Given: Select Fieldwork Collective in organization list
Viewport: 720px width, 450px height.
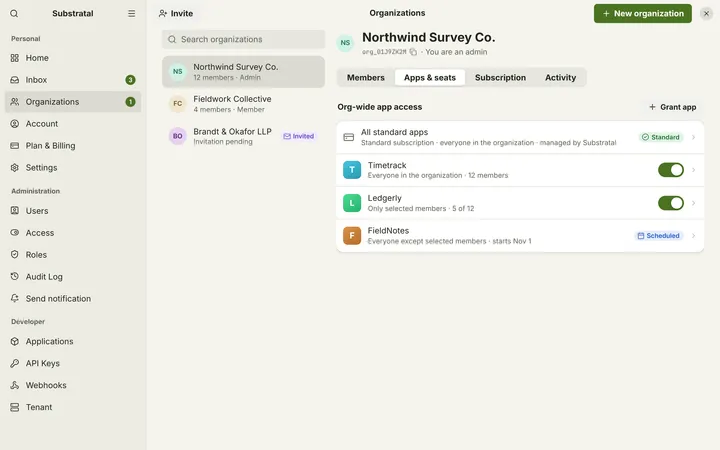Looking at the screenshot, I should point(243,104).
